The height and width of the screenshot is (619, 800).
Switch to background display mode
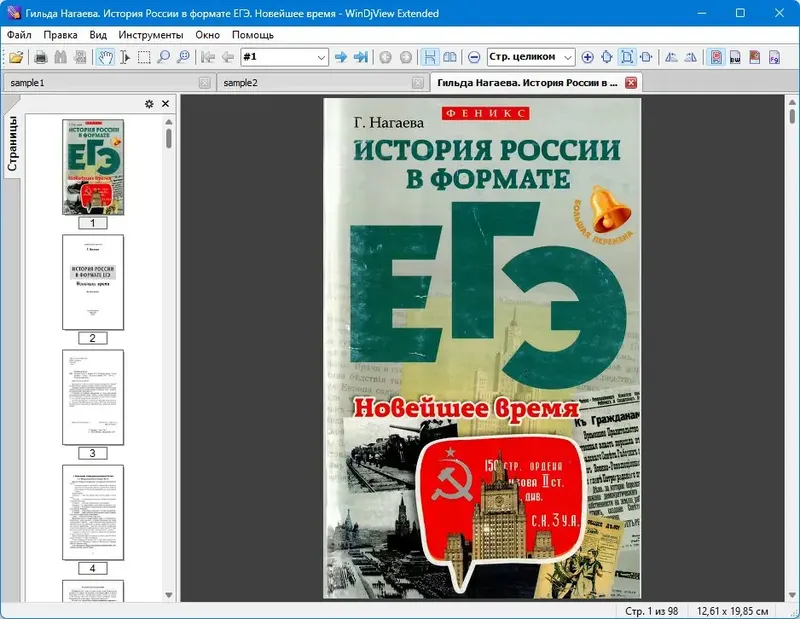(755, 57)
